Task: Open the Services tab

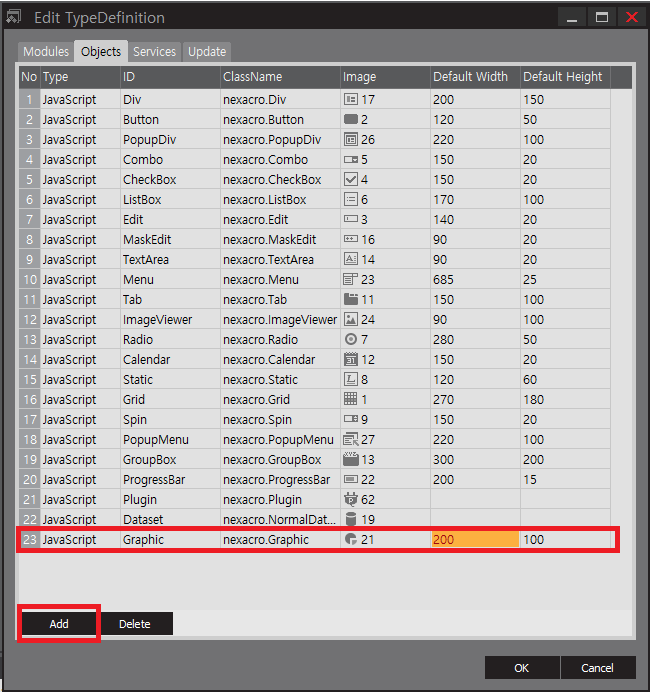Action: coord(154,52)
